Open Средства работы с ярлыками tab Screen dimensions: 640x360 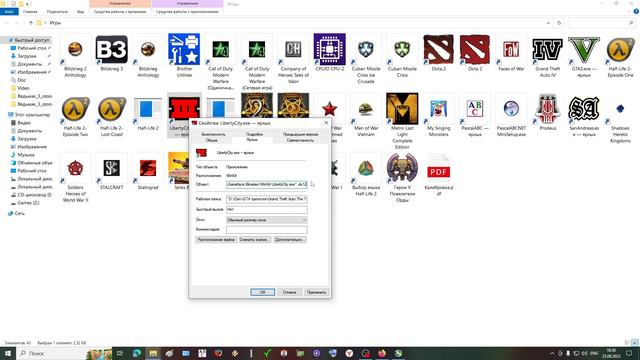point(120,12)
